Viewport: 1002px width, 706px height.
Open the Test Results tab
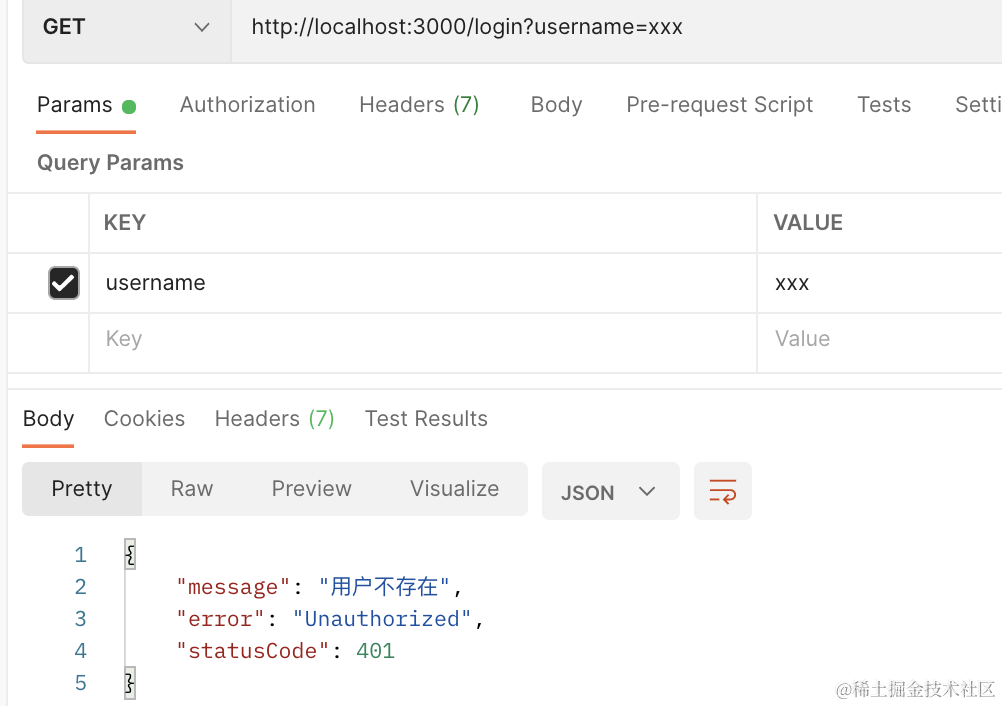click(x=426, y=419)
